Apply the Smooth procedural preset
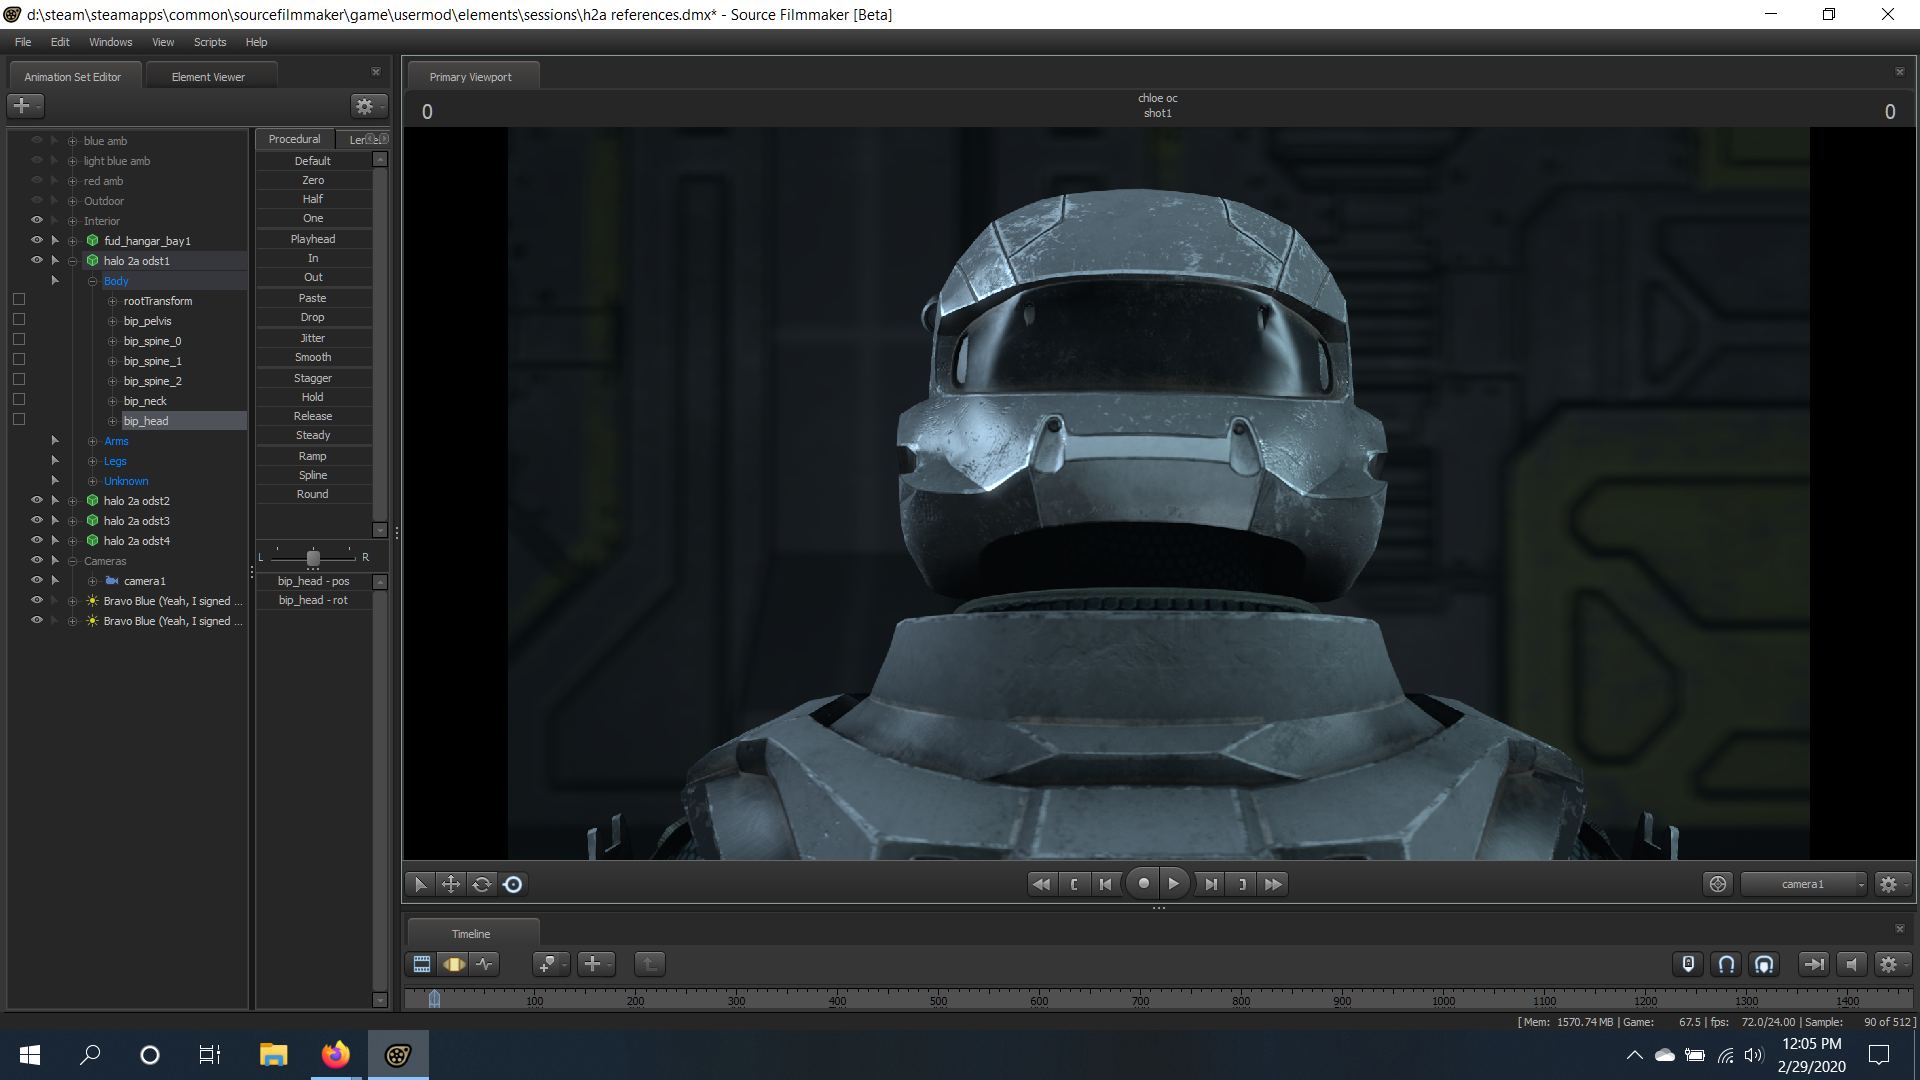This screenshot has height=1080, width=1920. point(313,357)
